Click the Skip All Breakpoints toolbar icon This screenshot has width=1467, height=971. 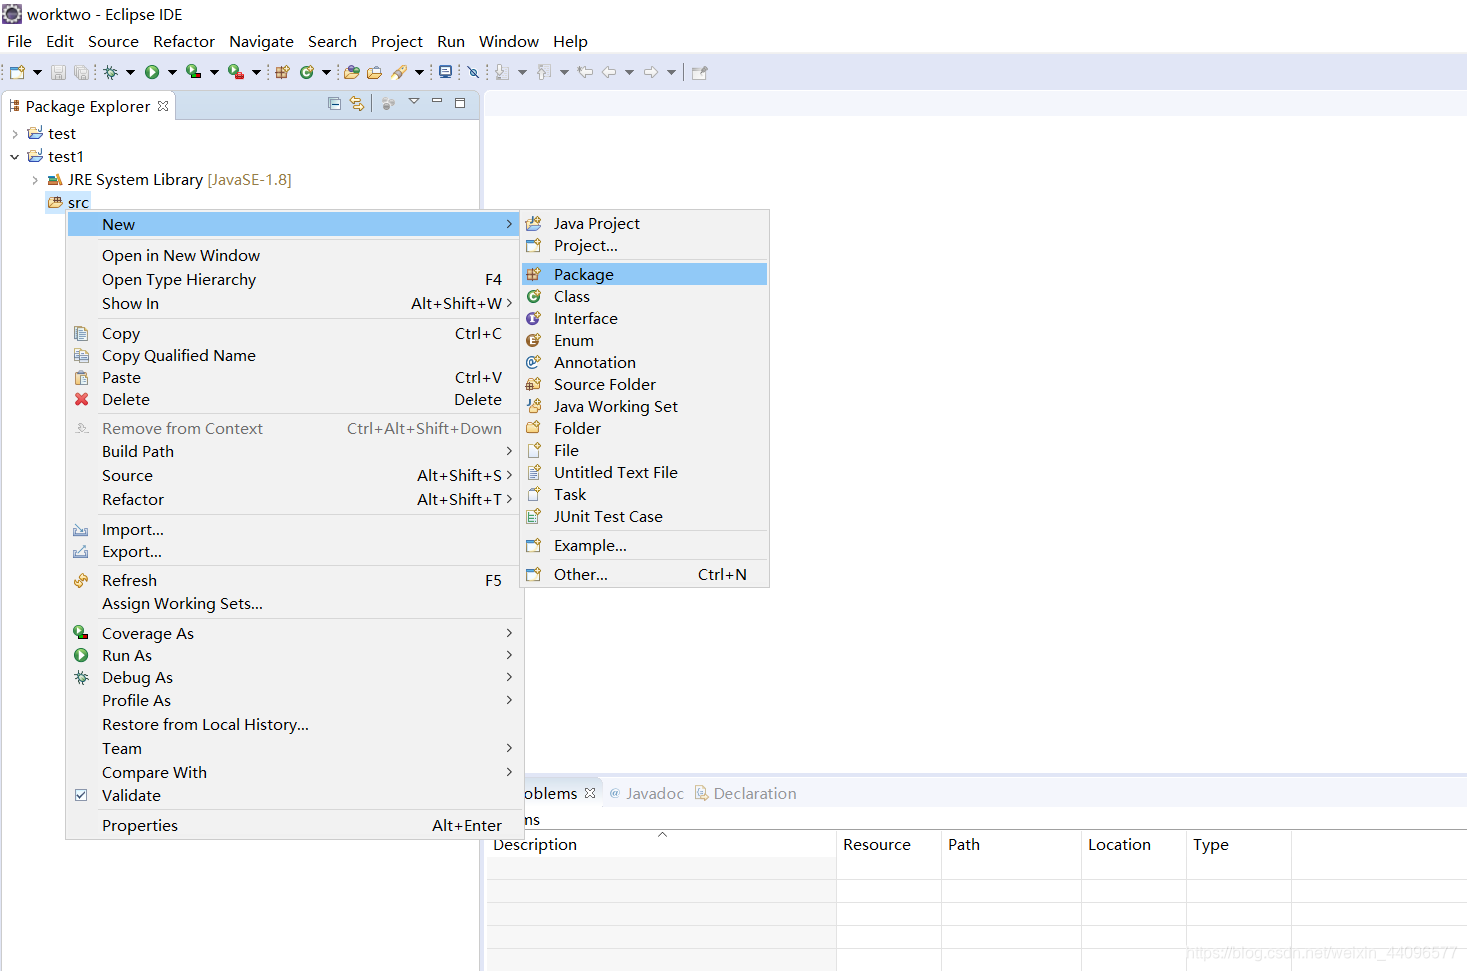[x=474, y=72]
